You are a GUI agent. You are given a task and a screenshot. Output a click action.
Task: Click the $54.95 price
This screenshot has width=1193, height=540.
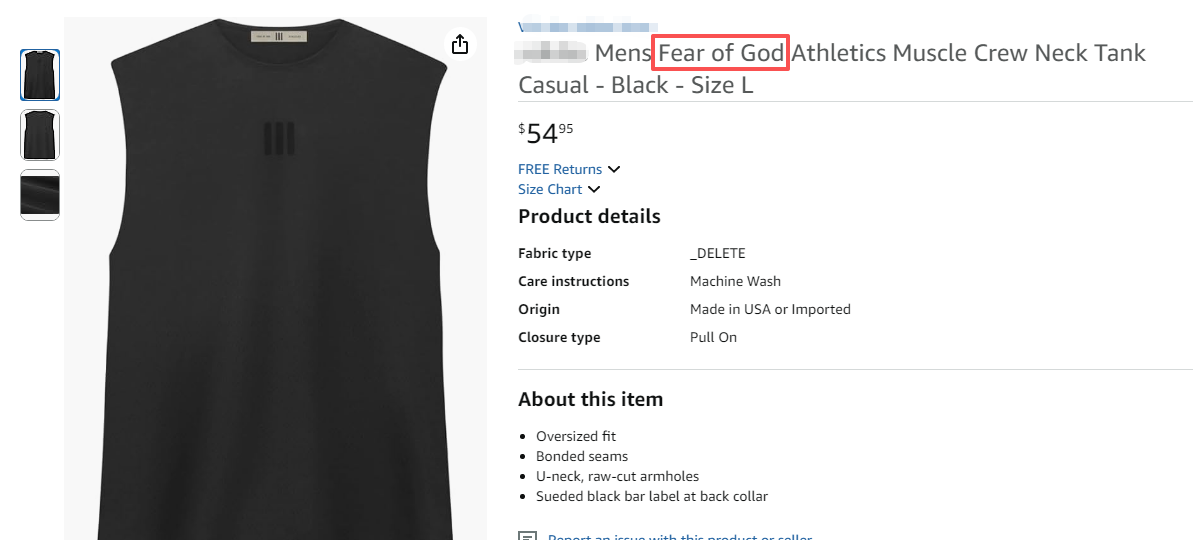click(546, 132)
